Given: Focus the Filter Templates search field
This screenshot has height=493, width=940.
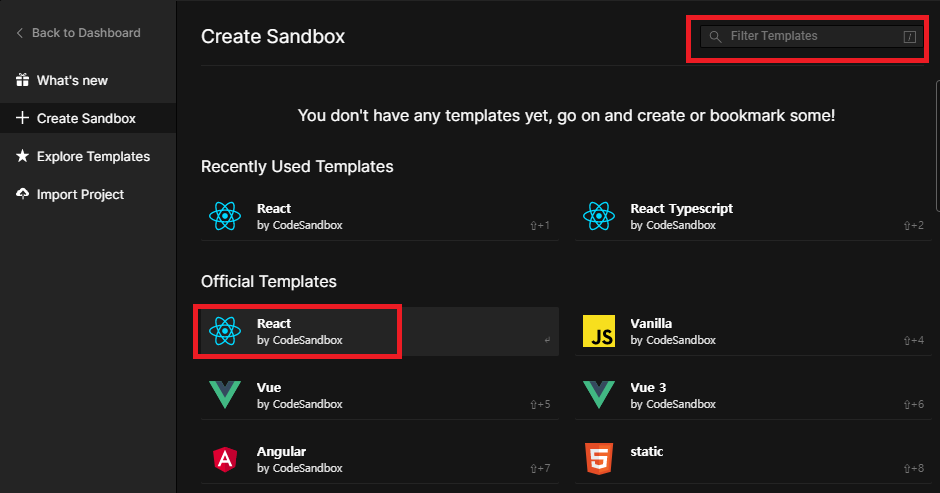Looking at the screenshot, I should click(811, 37).
